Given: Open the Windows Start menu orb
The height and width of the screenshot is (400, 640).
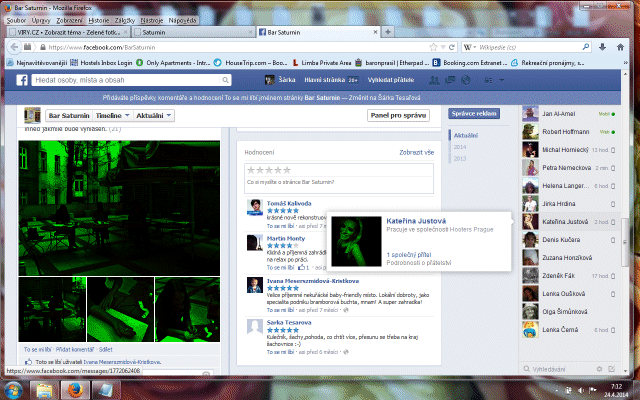Looking at the screenshot, I should (x=13, y=390).
